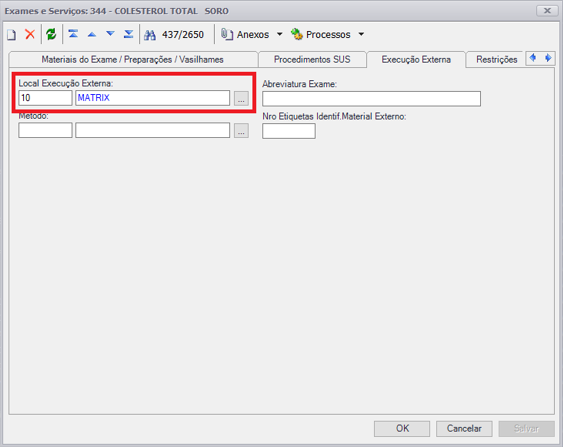Click the Cancelar button
Viewport: 563px width, 447px height.
coord(464,429)
